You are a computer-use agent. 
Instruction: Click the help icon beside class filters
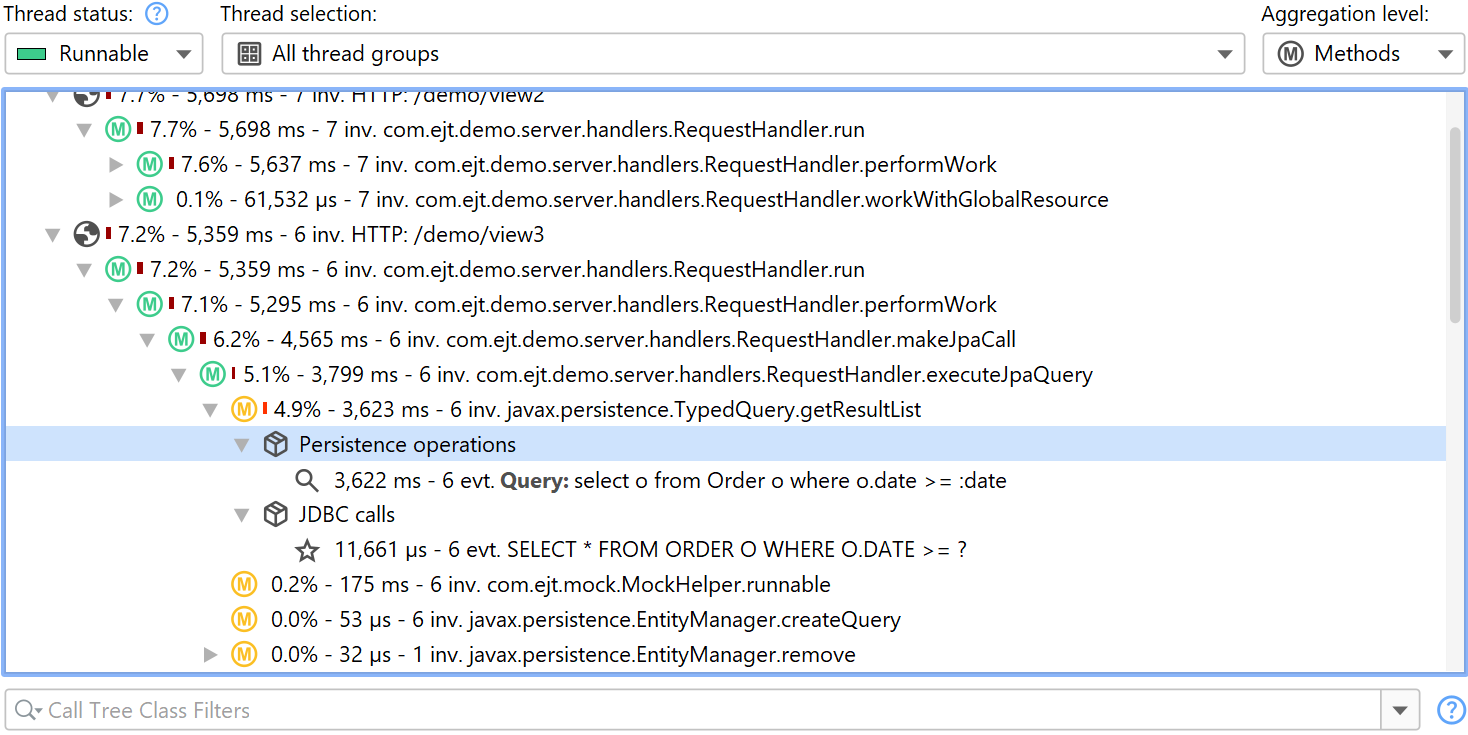pos(1450,710)
